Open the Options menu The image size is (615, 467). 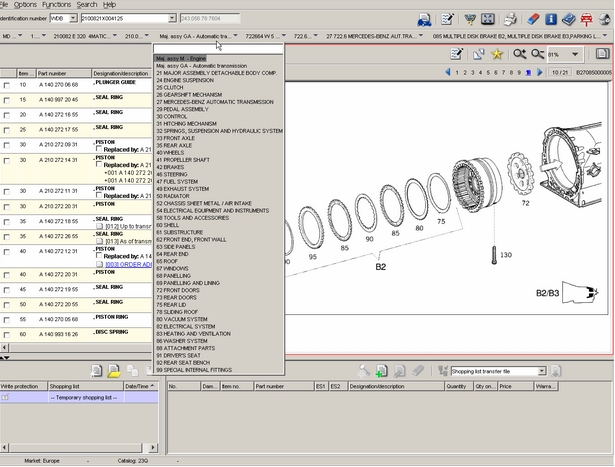pyautogui.click(x=25, y=5)
